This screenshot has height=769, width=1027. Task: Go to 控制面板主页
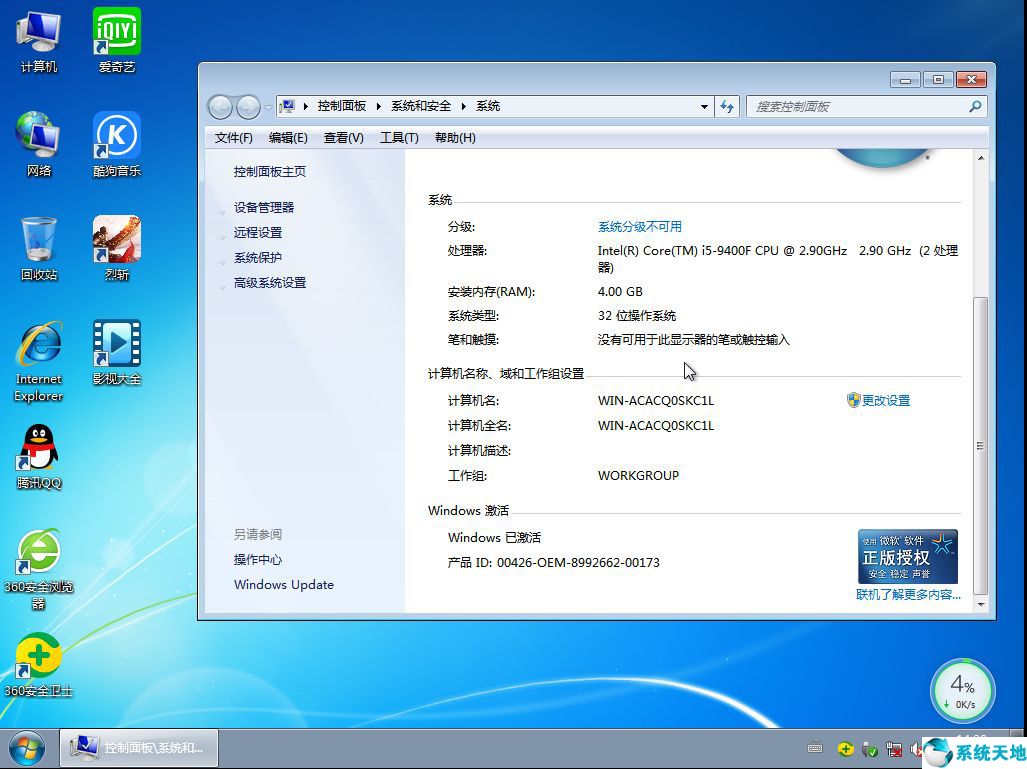[x=270, y=172]
